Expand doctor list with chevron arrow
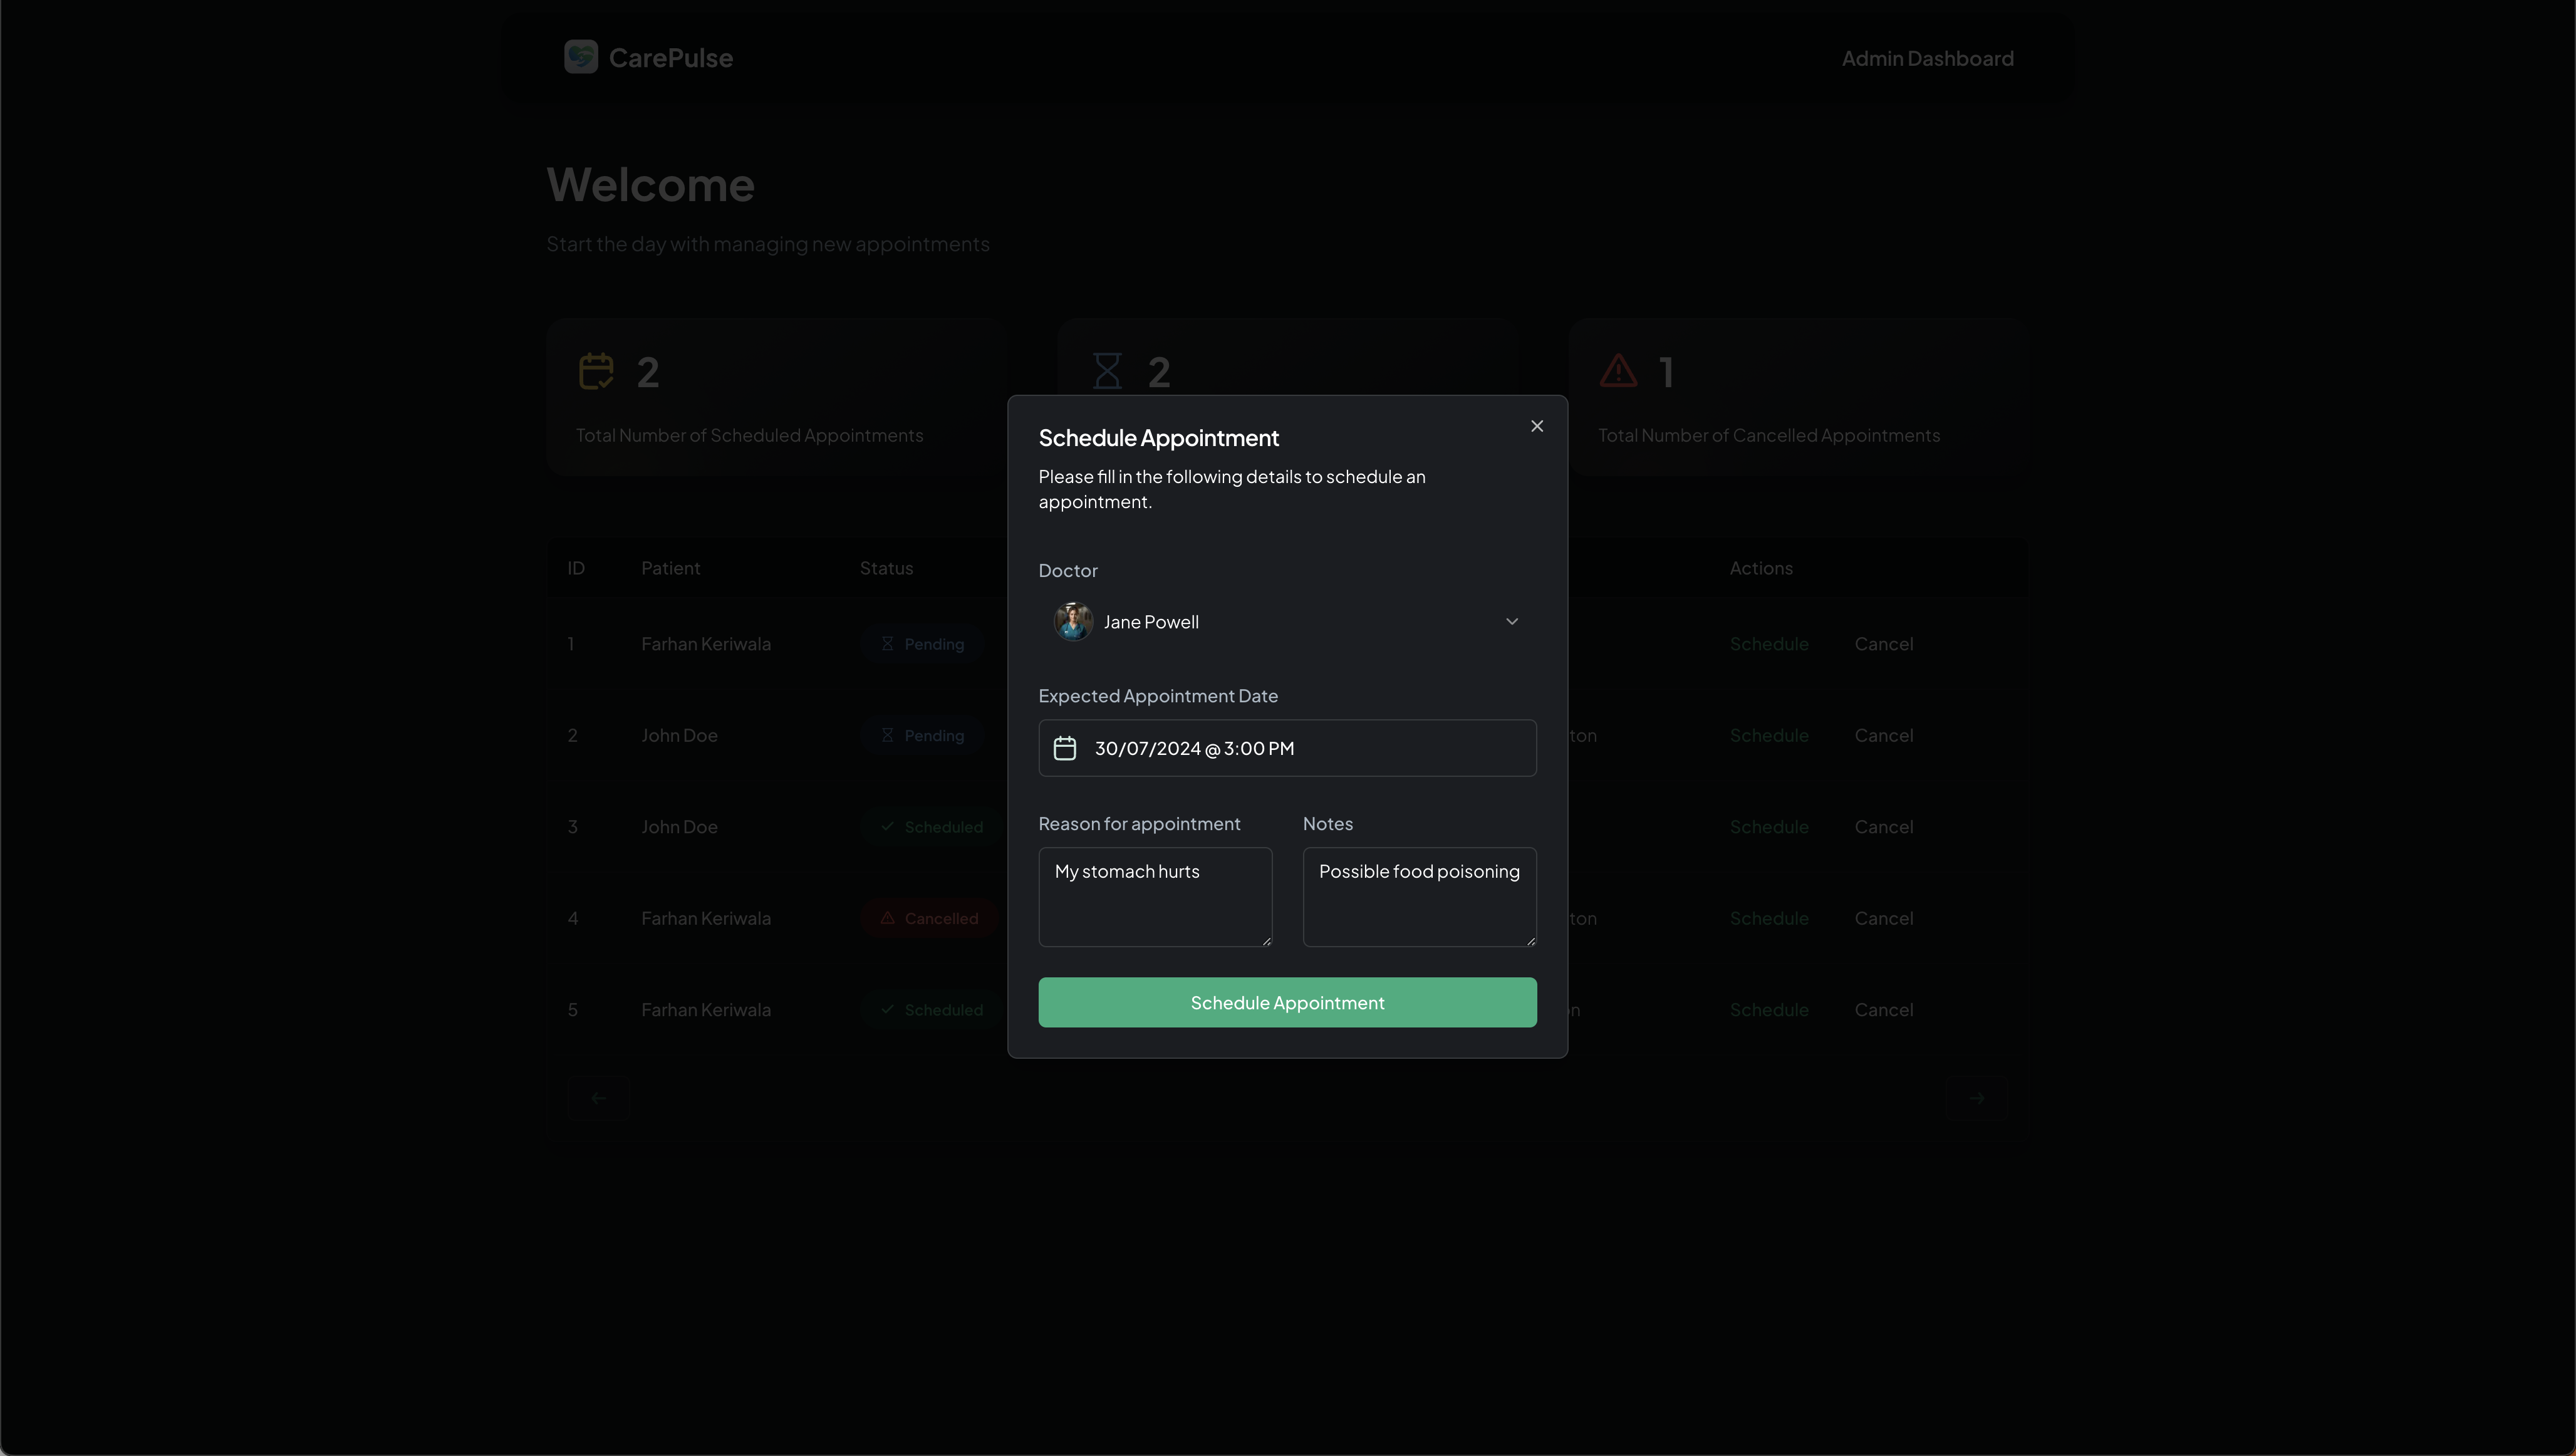 [x=1512, y=621]
